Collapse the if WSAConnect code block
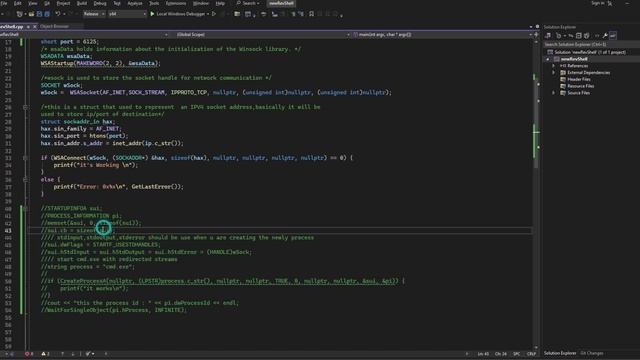The height and width of the screenshot is (360, 640). tap(25, 158)
